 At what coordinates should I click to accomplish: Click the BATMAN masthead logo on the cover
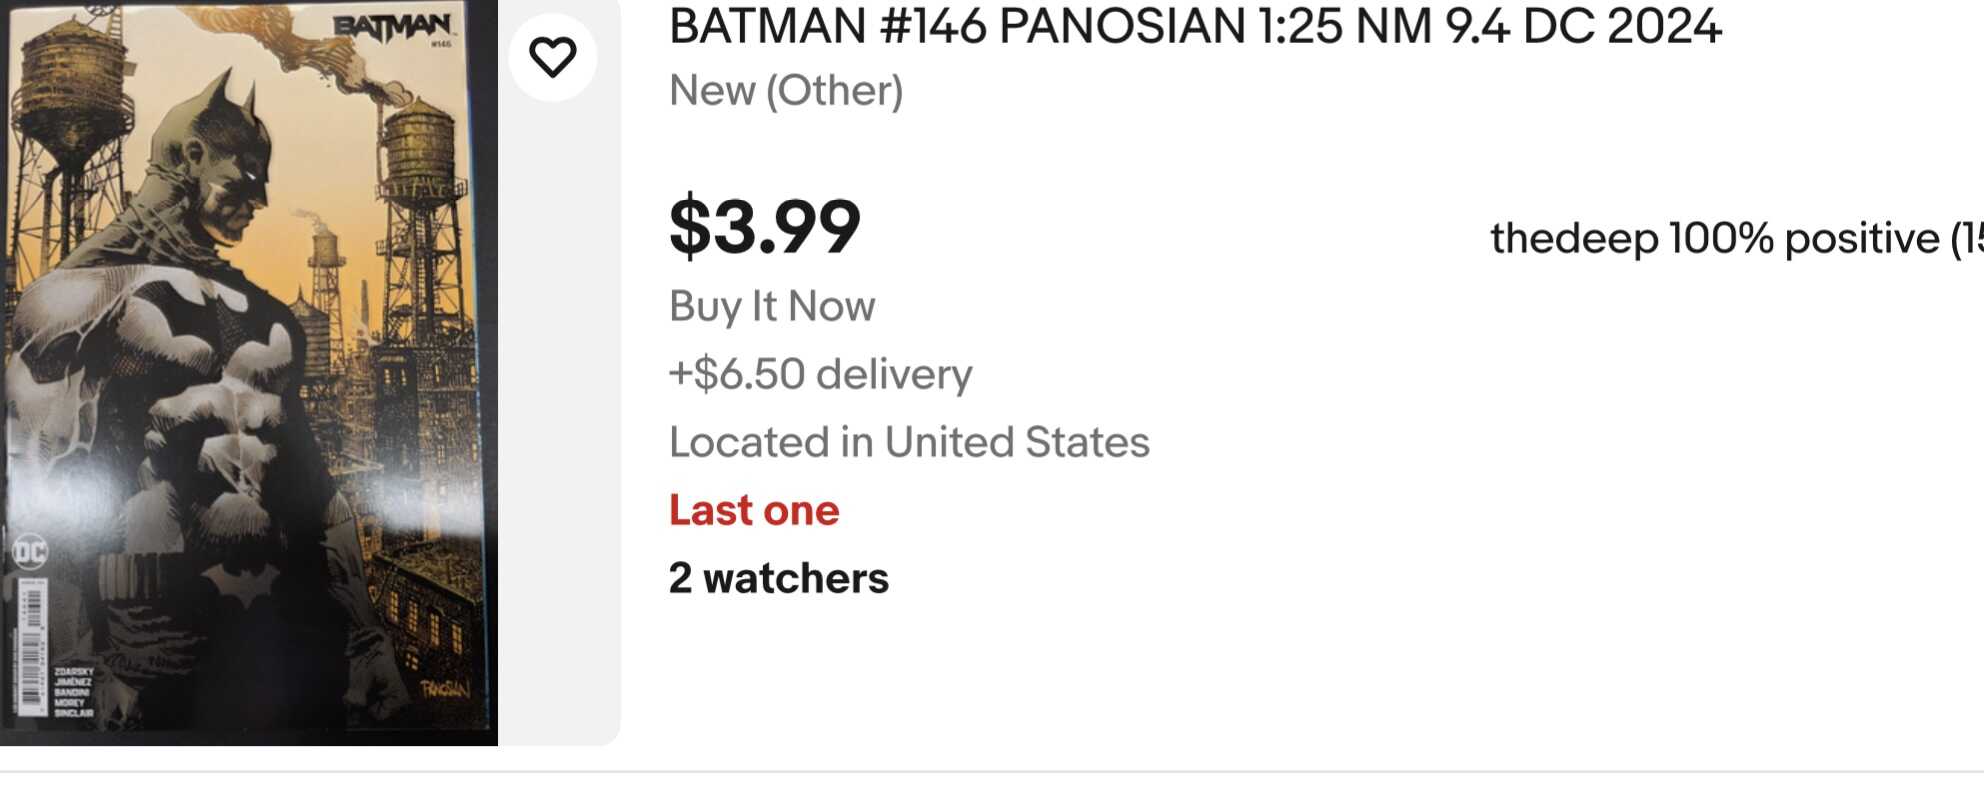(392, 27)
